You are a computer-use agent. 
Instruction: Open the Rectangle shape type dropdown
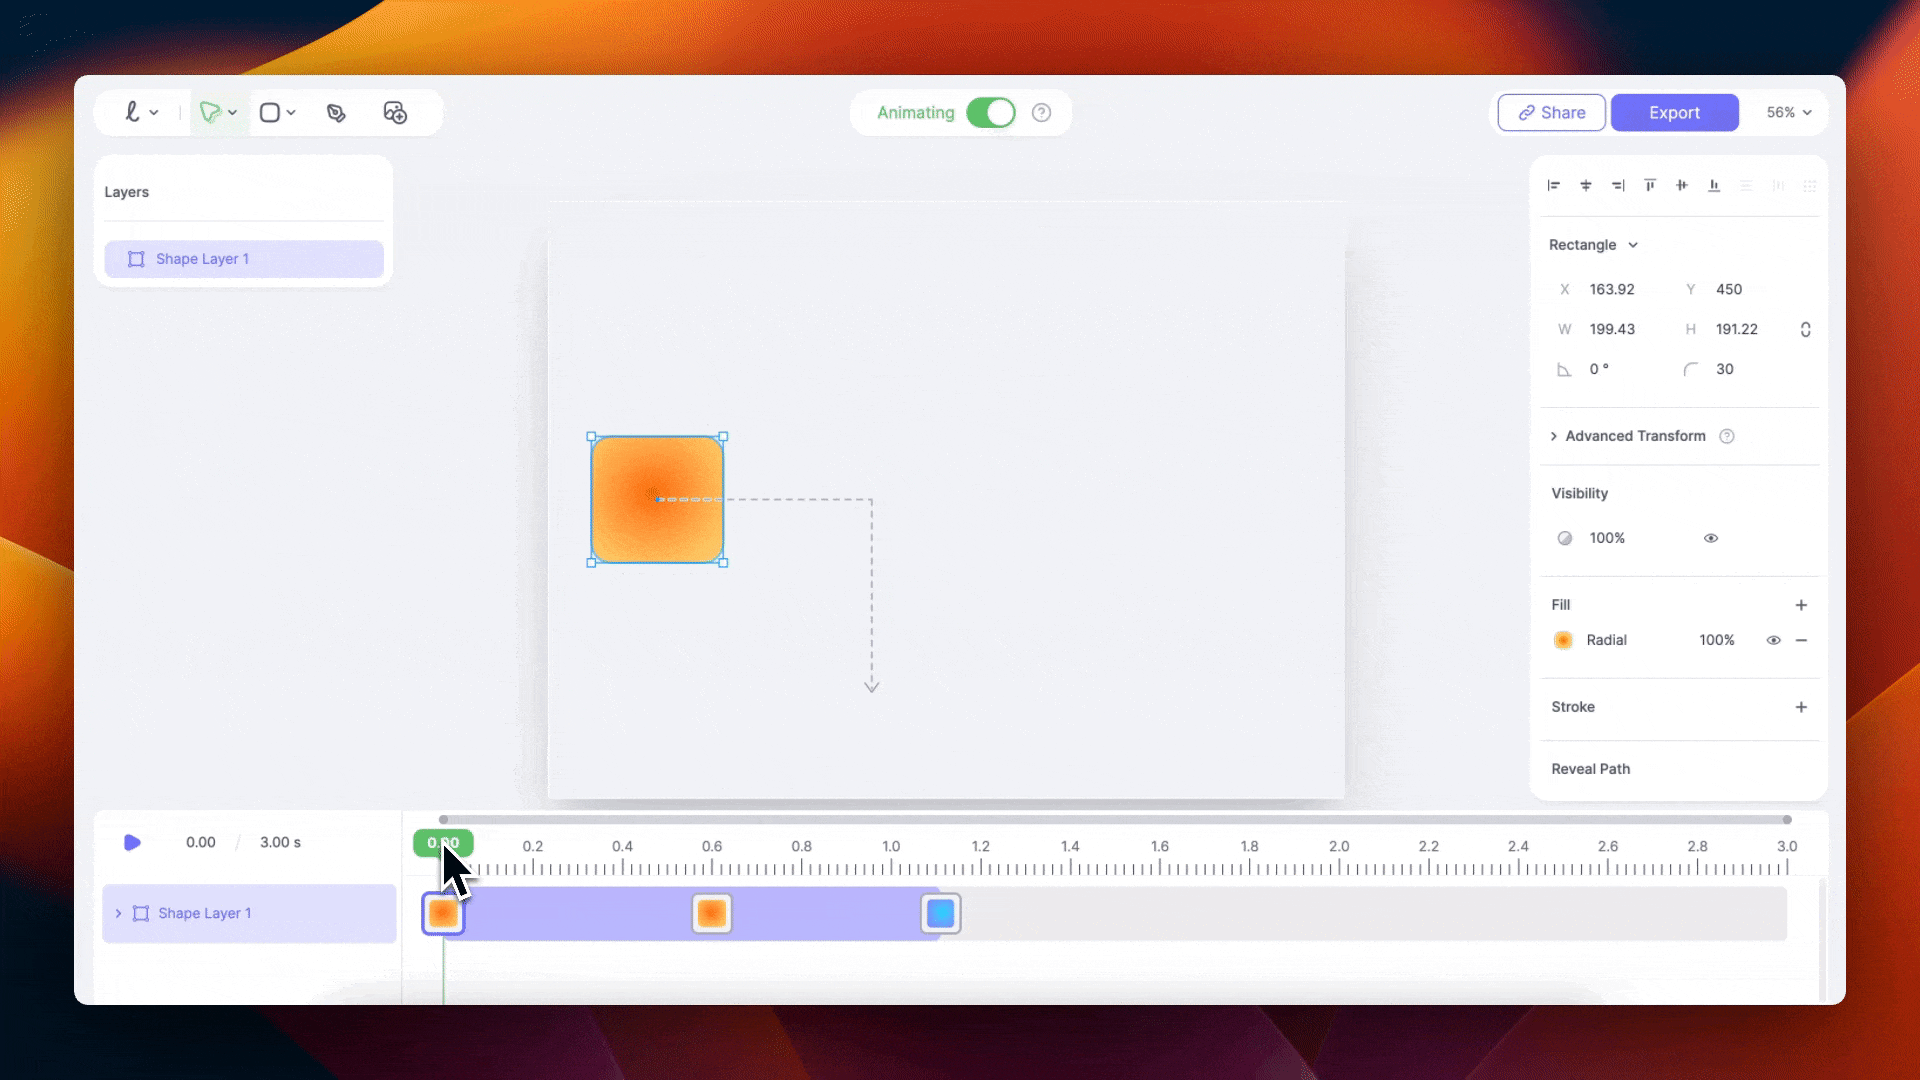pyautogui.click(x=1593, y=245)
